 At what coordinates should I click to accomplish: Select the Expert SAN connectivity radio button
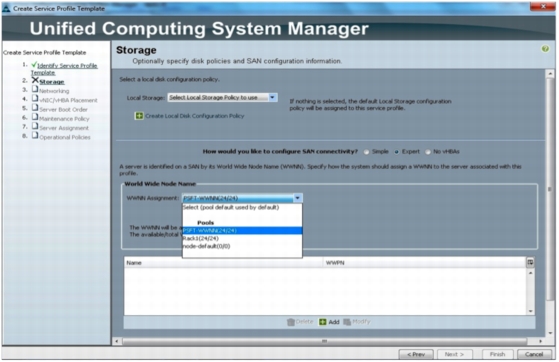396,152
